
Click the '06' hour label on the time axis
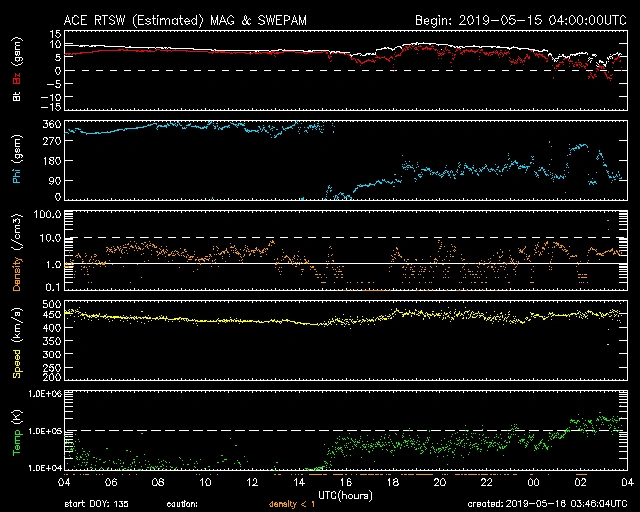[x=111, y=483]
